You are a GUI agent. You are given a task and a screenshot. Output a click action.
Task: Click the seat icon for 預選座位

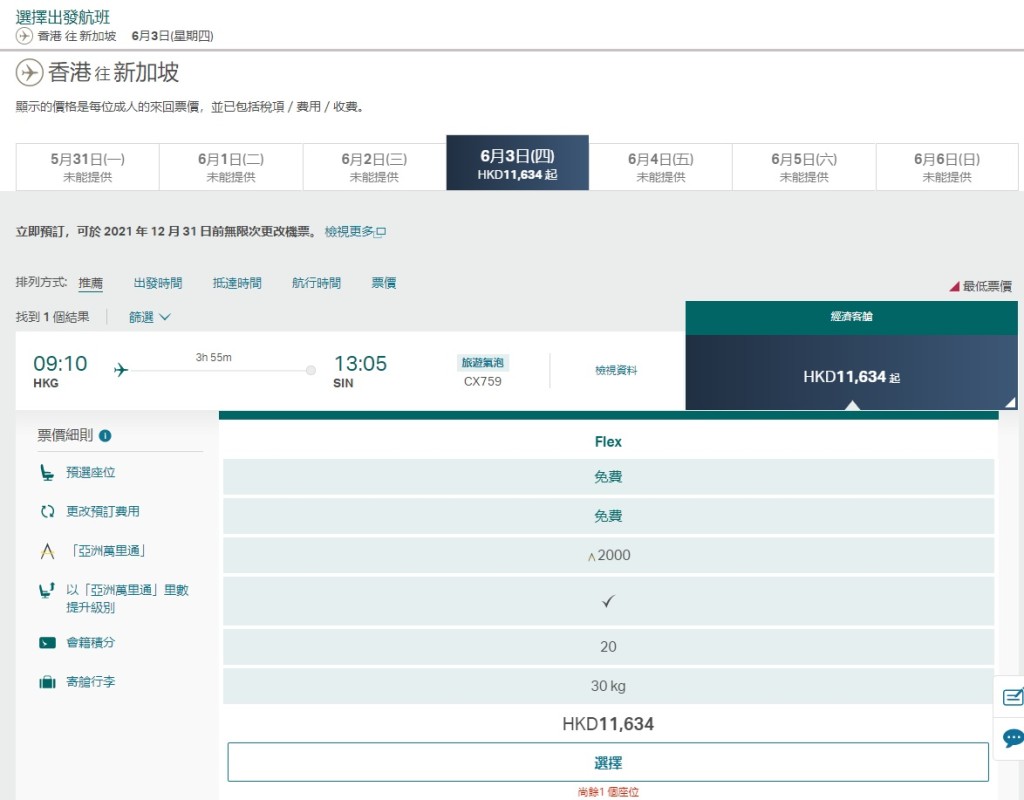click(x=47, y=473)
